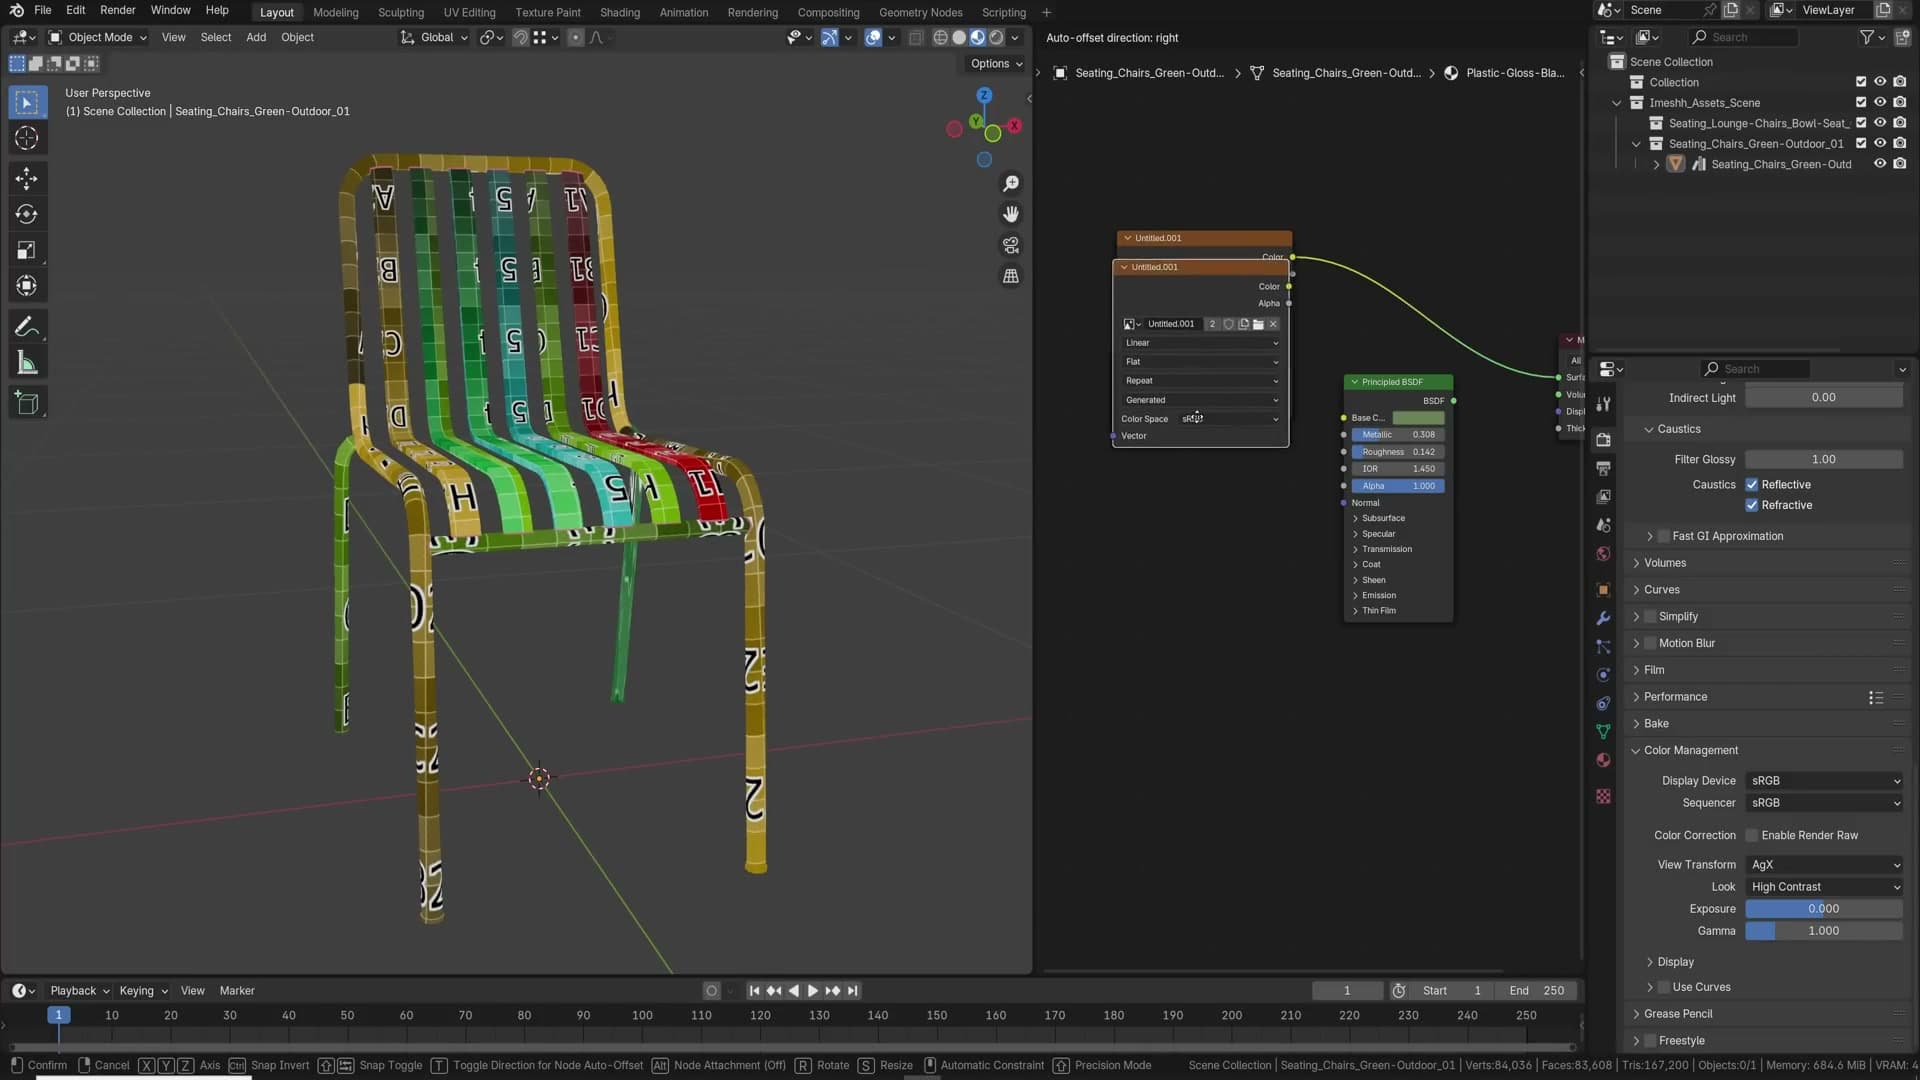
Task: Click the Base Color swatch in Principled BSDF
Action: tap(1418, 418)
